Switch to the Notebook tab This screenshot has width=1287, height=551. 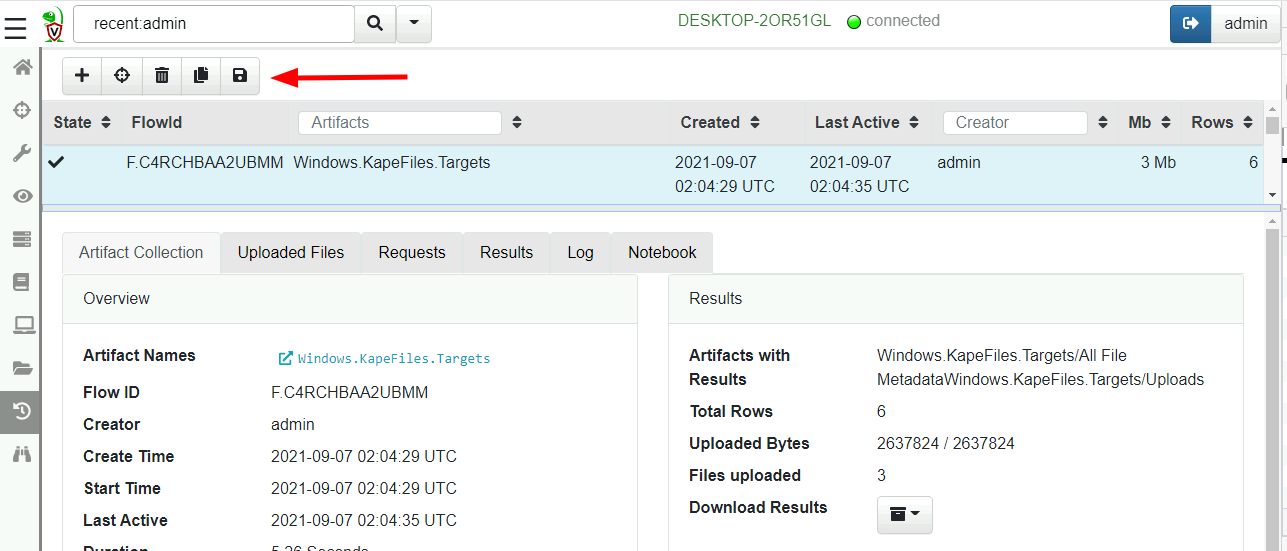(x=662, y=253)
